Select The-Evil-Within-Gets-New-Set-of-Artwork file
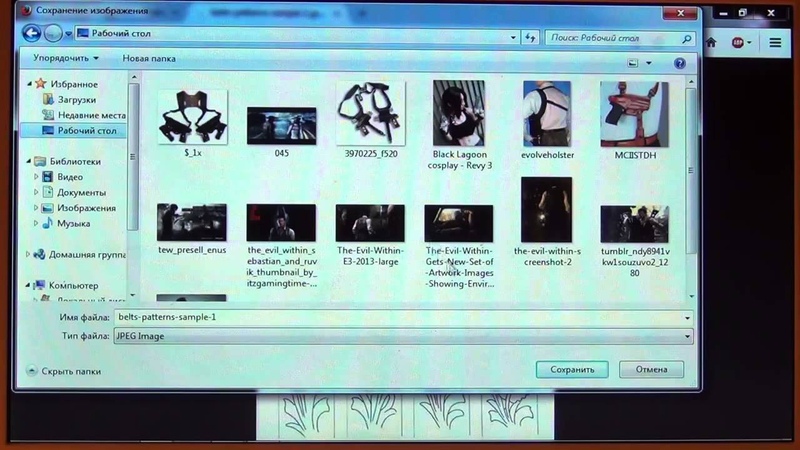The image size is (800, 450). click(459, 223)
